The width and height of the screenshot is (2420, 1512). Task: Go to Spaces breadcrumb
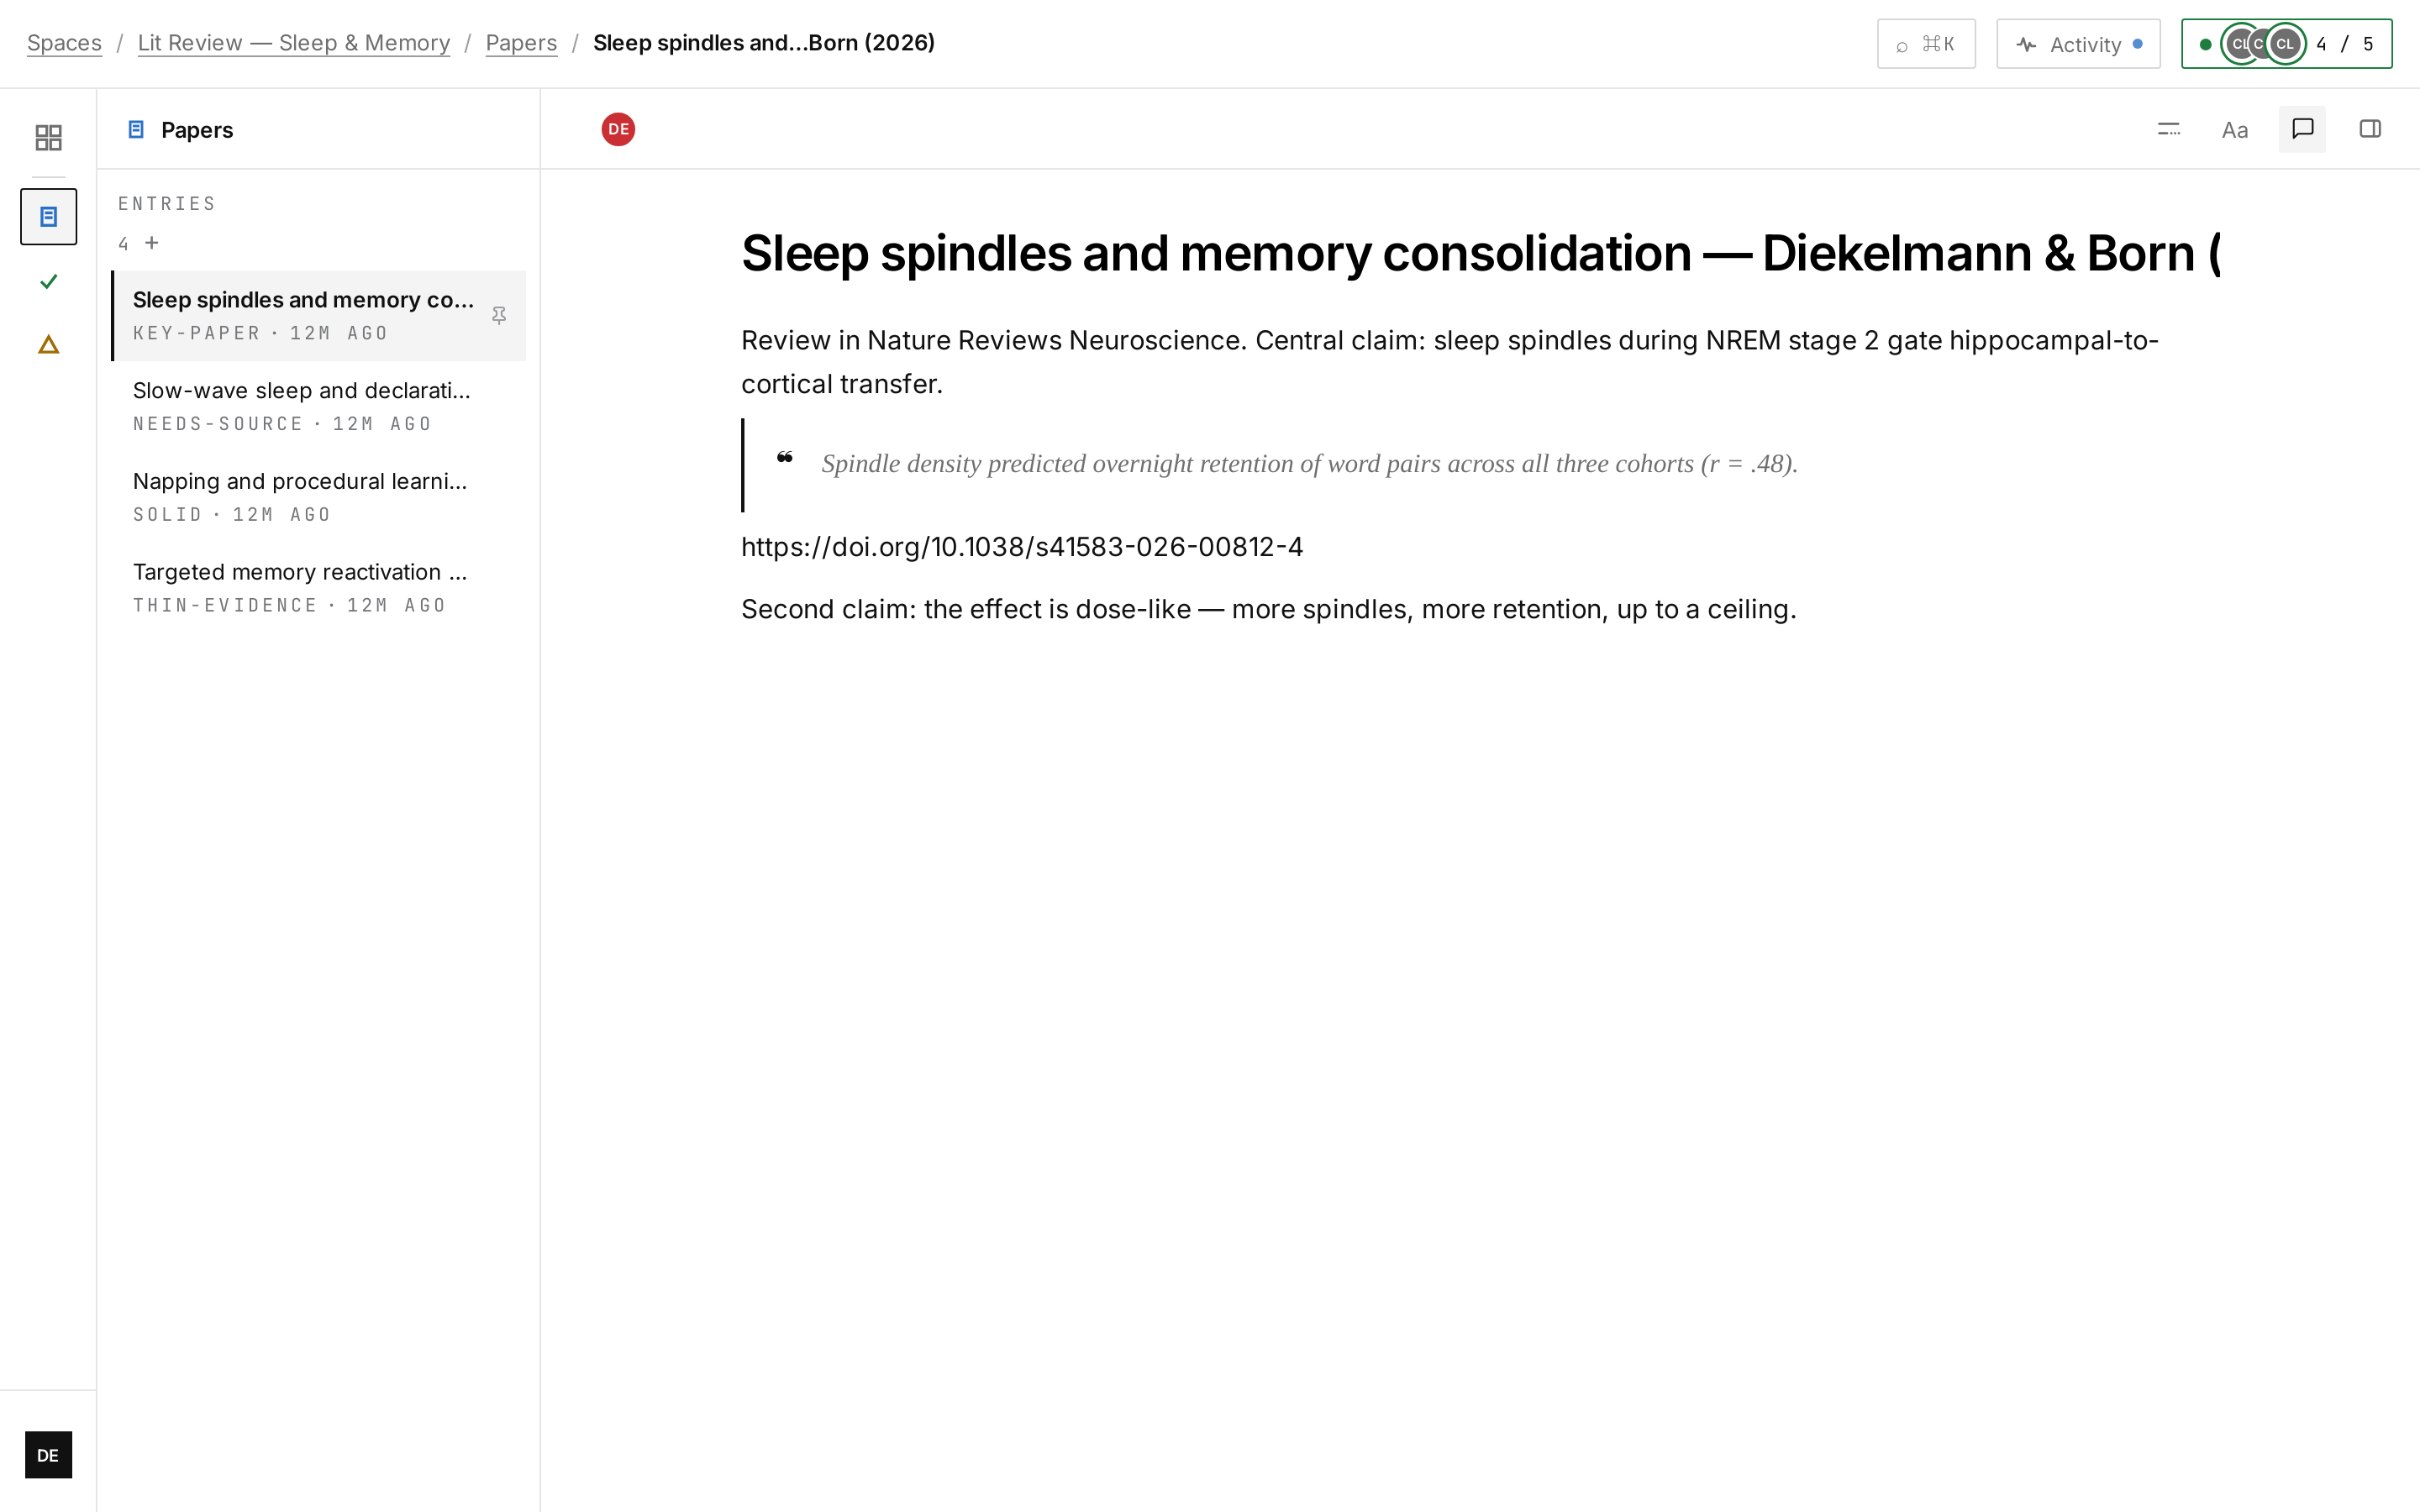point(64,43)
